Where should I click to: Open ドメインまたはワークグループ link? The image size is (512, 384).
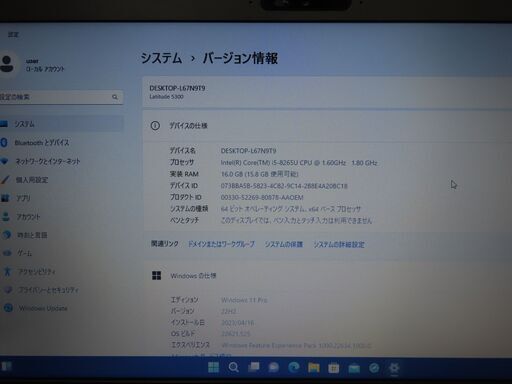tap(221, 244)
